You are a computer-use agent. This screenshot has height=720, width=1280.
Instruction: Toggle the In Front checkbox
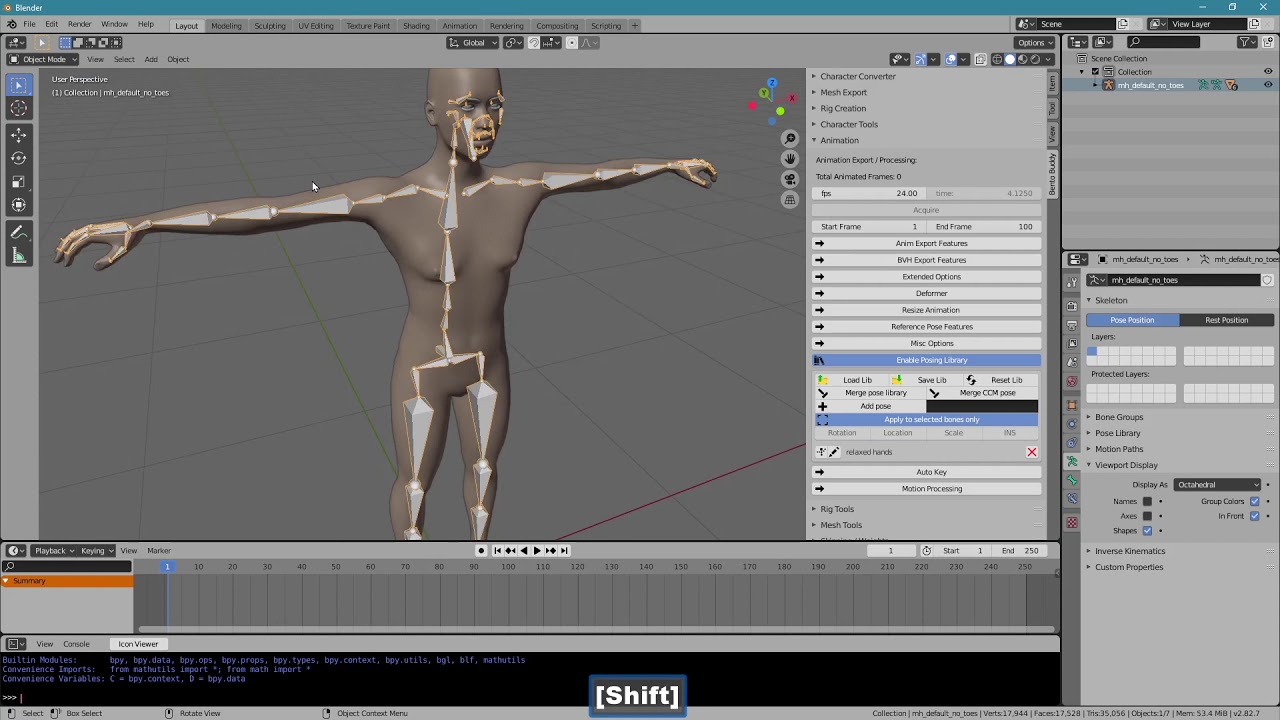click(x=1254, y=516)
